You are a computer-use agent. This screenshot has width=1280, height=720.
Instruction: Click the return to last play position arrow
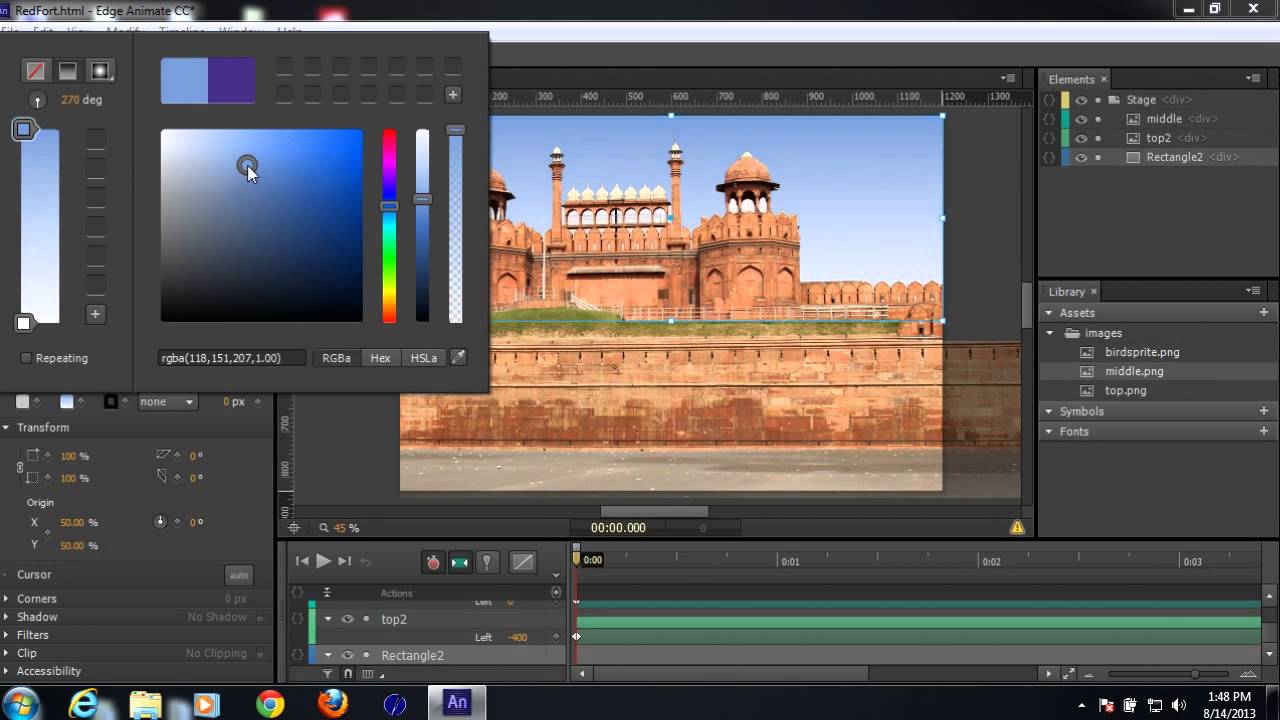click(x=366, y=562)
